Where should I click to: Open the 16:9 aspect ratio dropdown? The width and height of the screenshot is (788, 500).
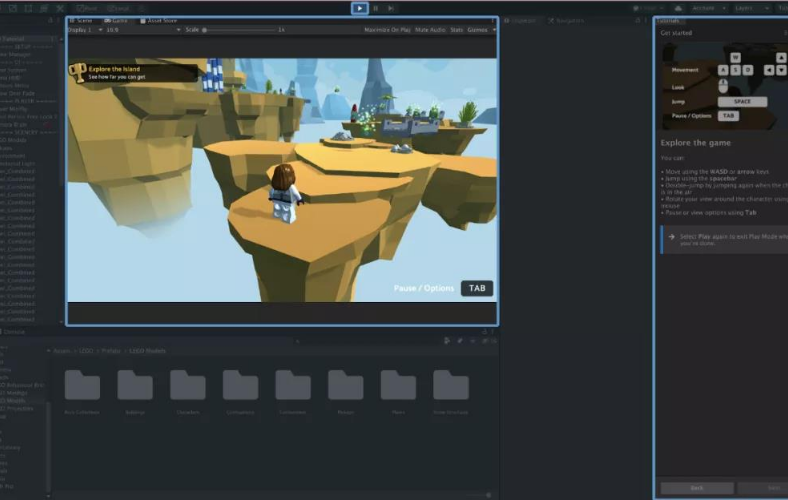click(143, 30)
